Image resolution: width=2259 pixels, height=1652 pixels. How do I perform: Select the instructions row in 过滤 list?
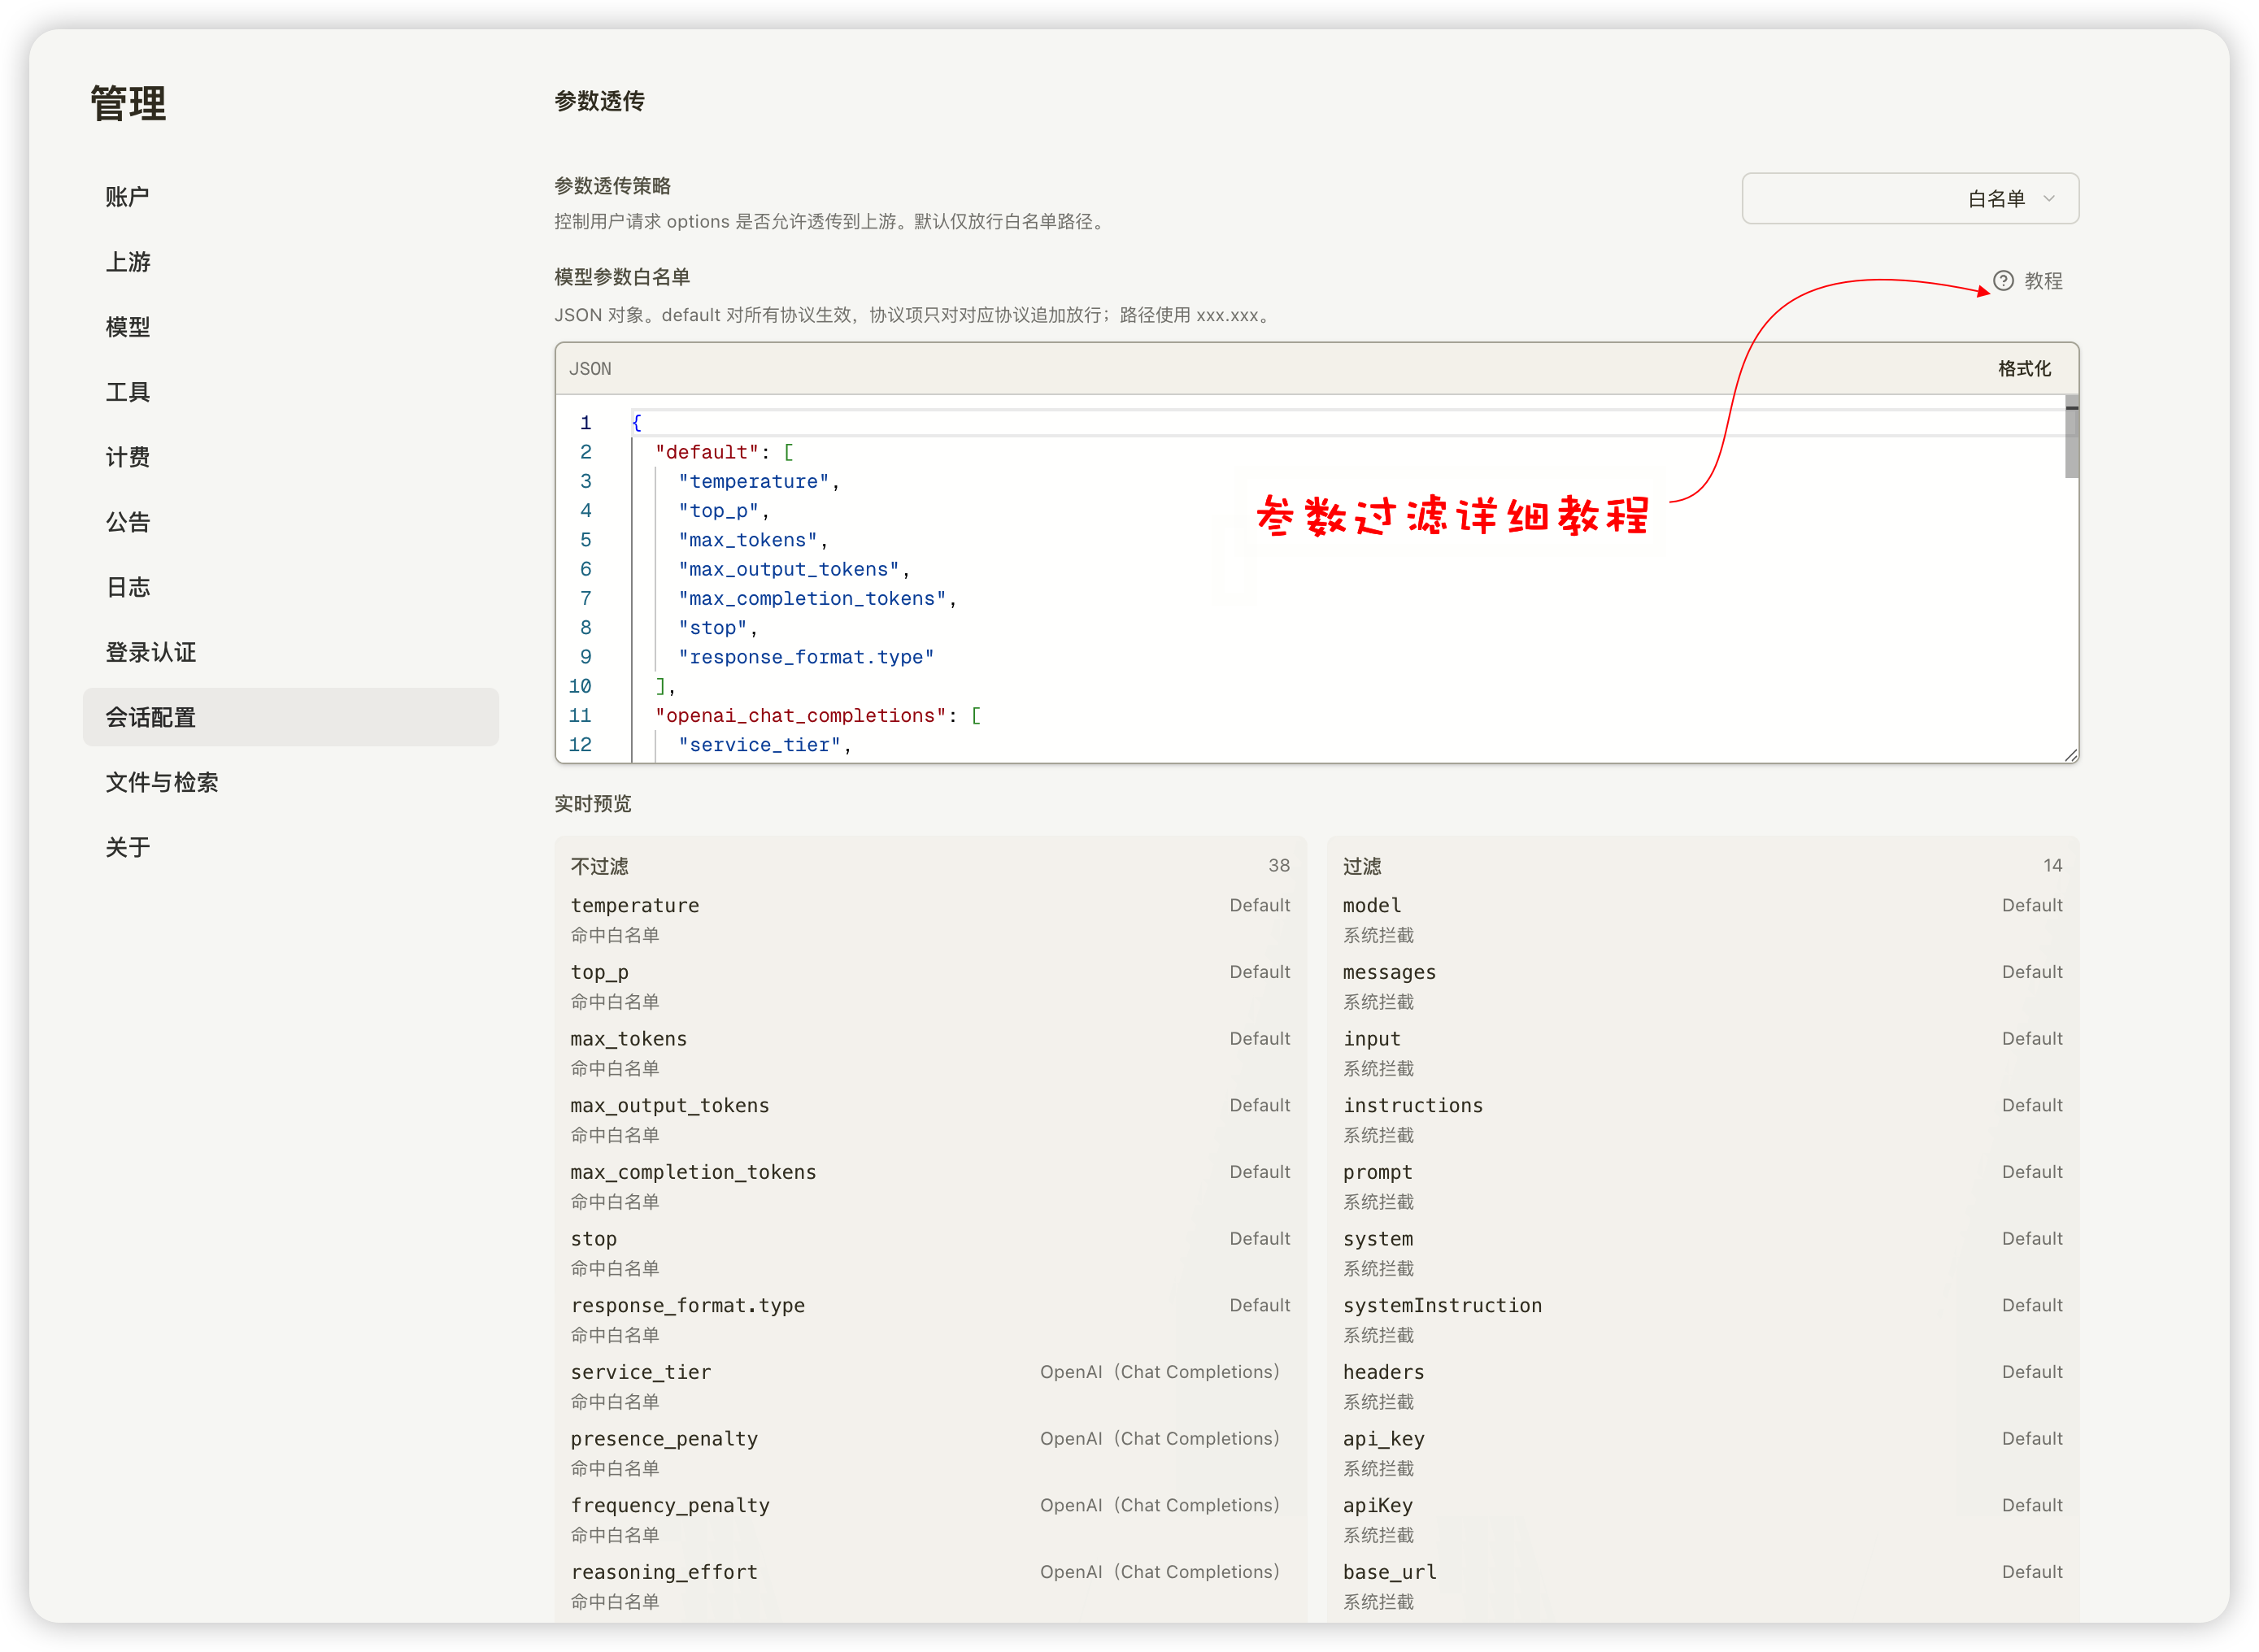click(x=1702, y=1120)
